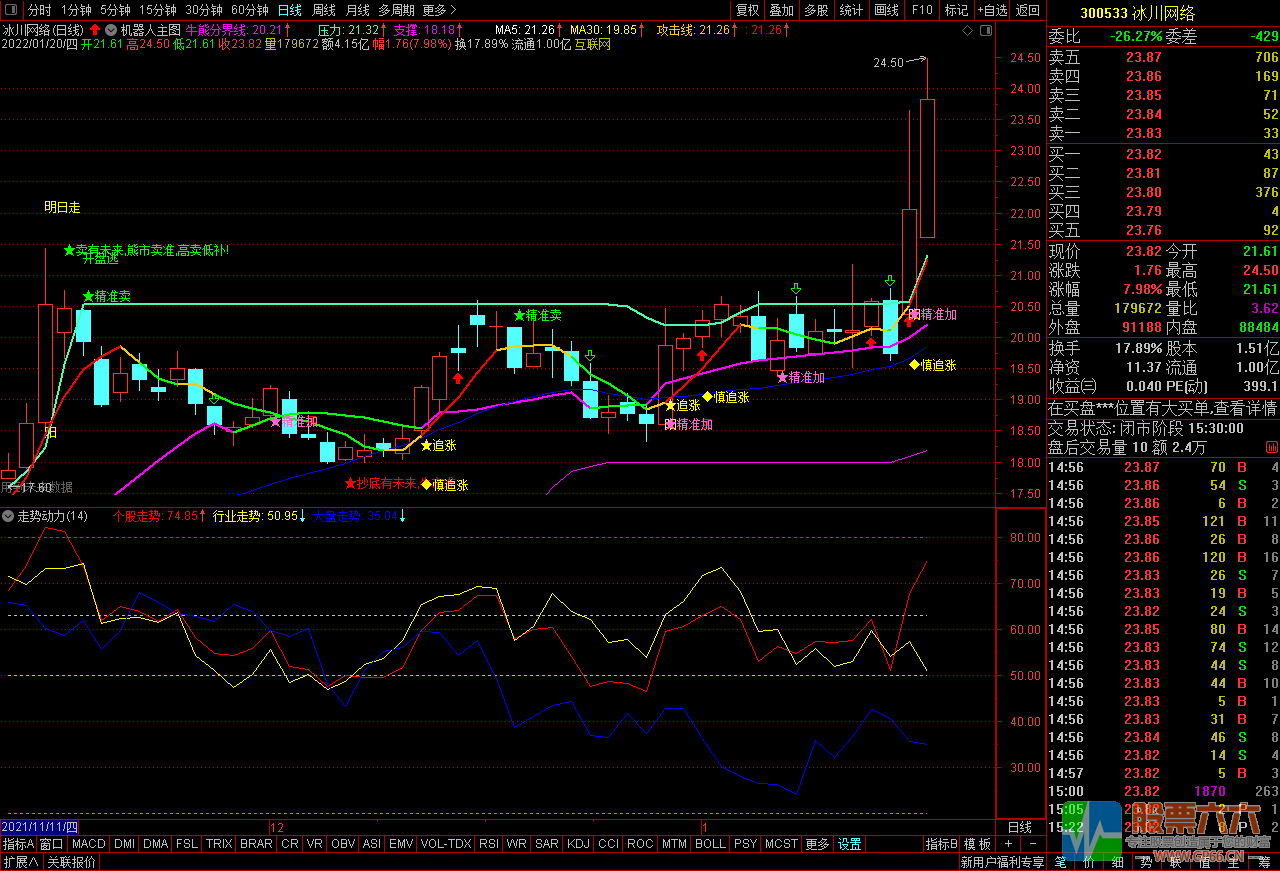Open the 指标B indicator dropdown
Image resolution: width=1280 pixels, height=871 pixels.
pyautogui.click(x=942, y=844)
